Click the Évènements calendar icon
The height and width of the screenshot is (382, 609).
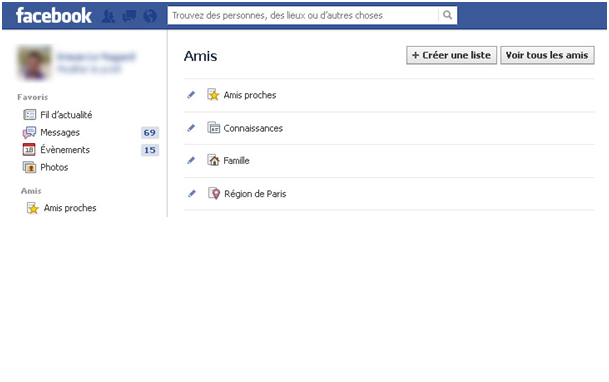[29, 149]
